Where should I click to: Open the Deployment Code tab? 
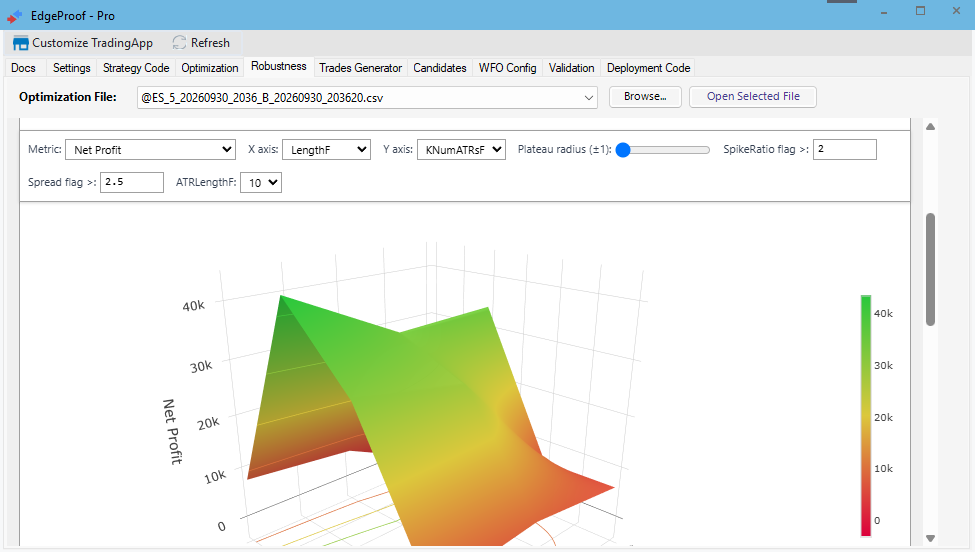(x=649, y=68)
